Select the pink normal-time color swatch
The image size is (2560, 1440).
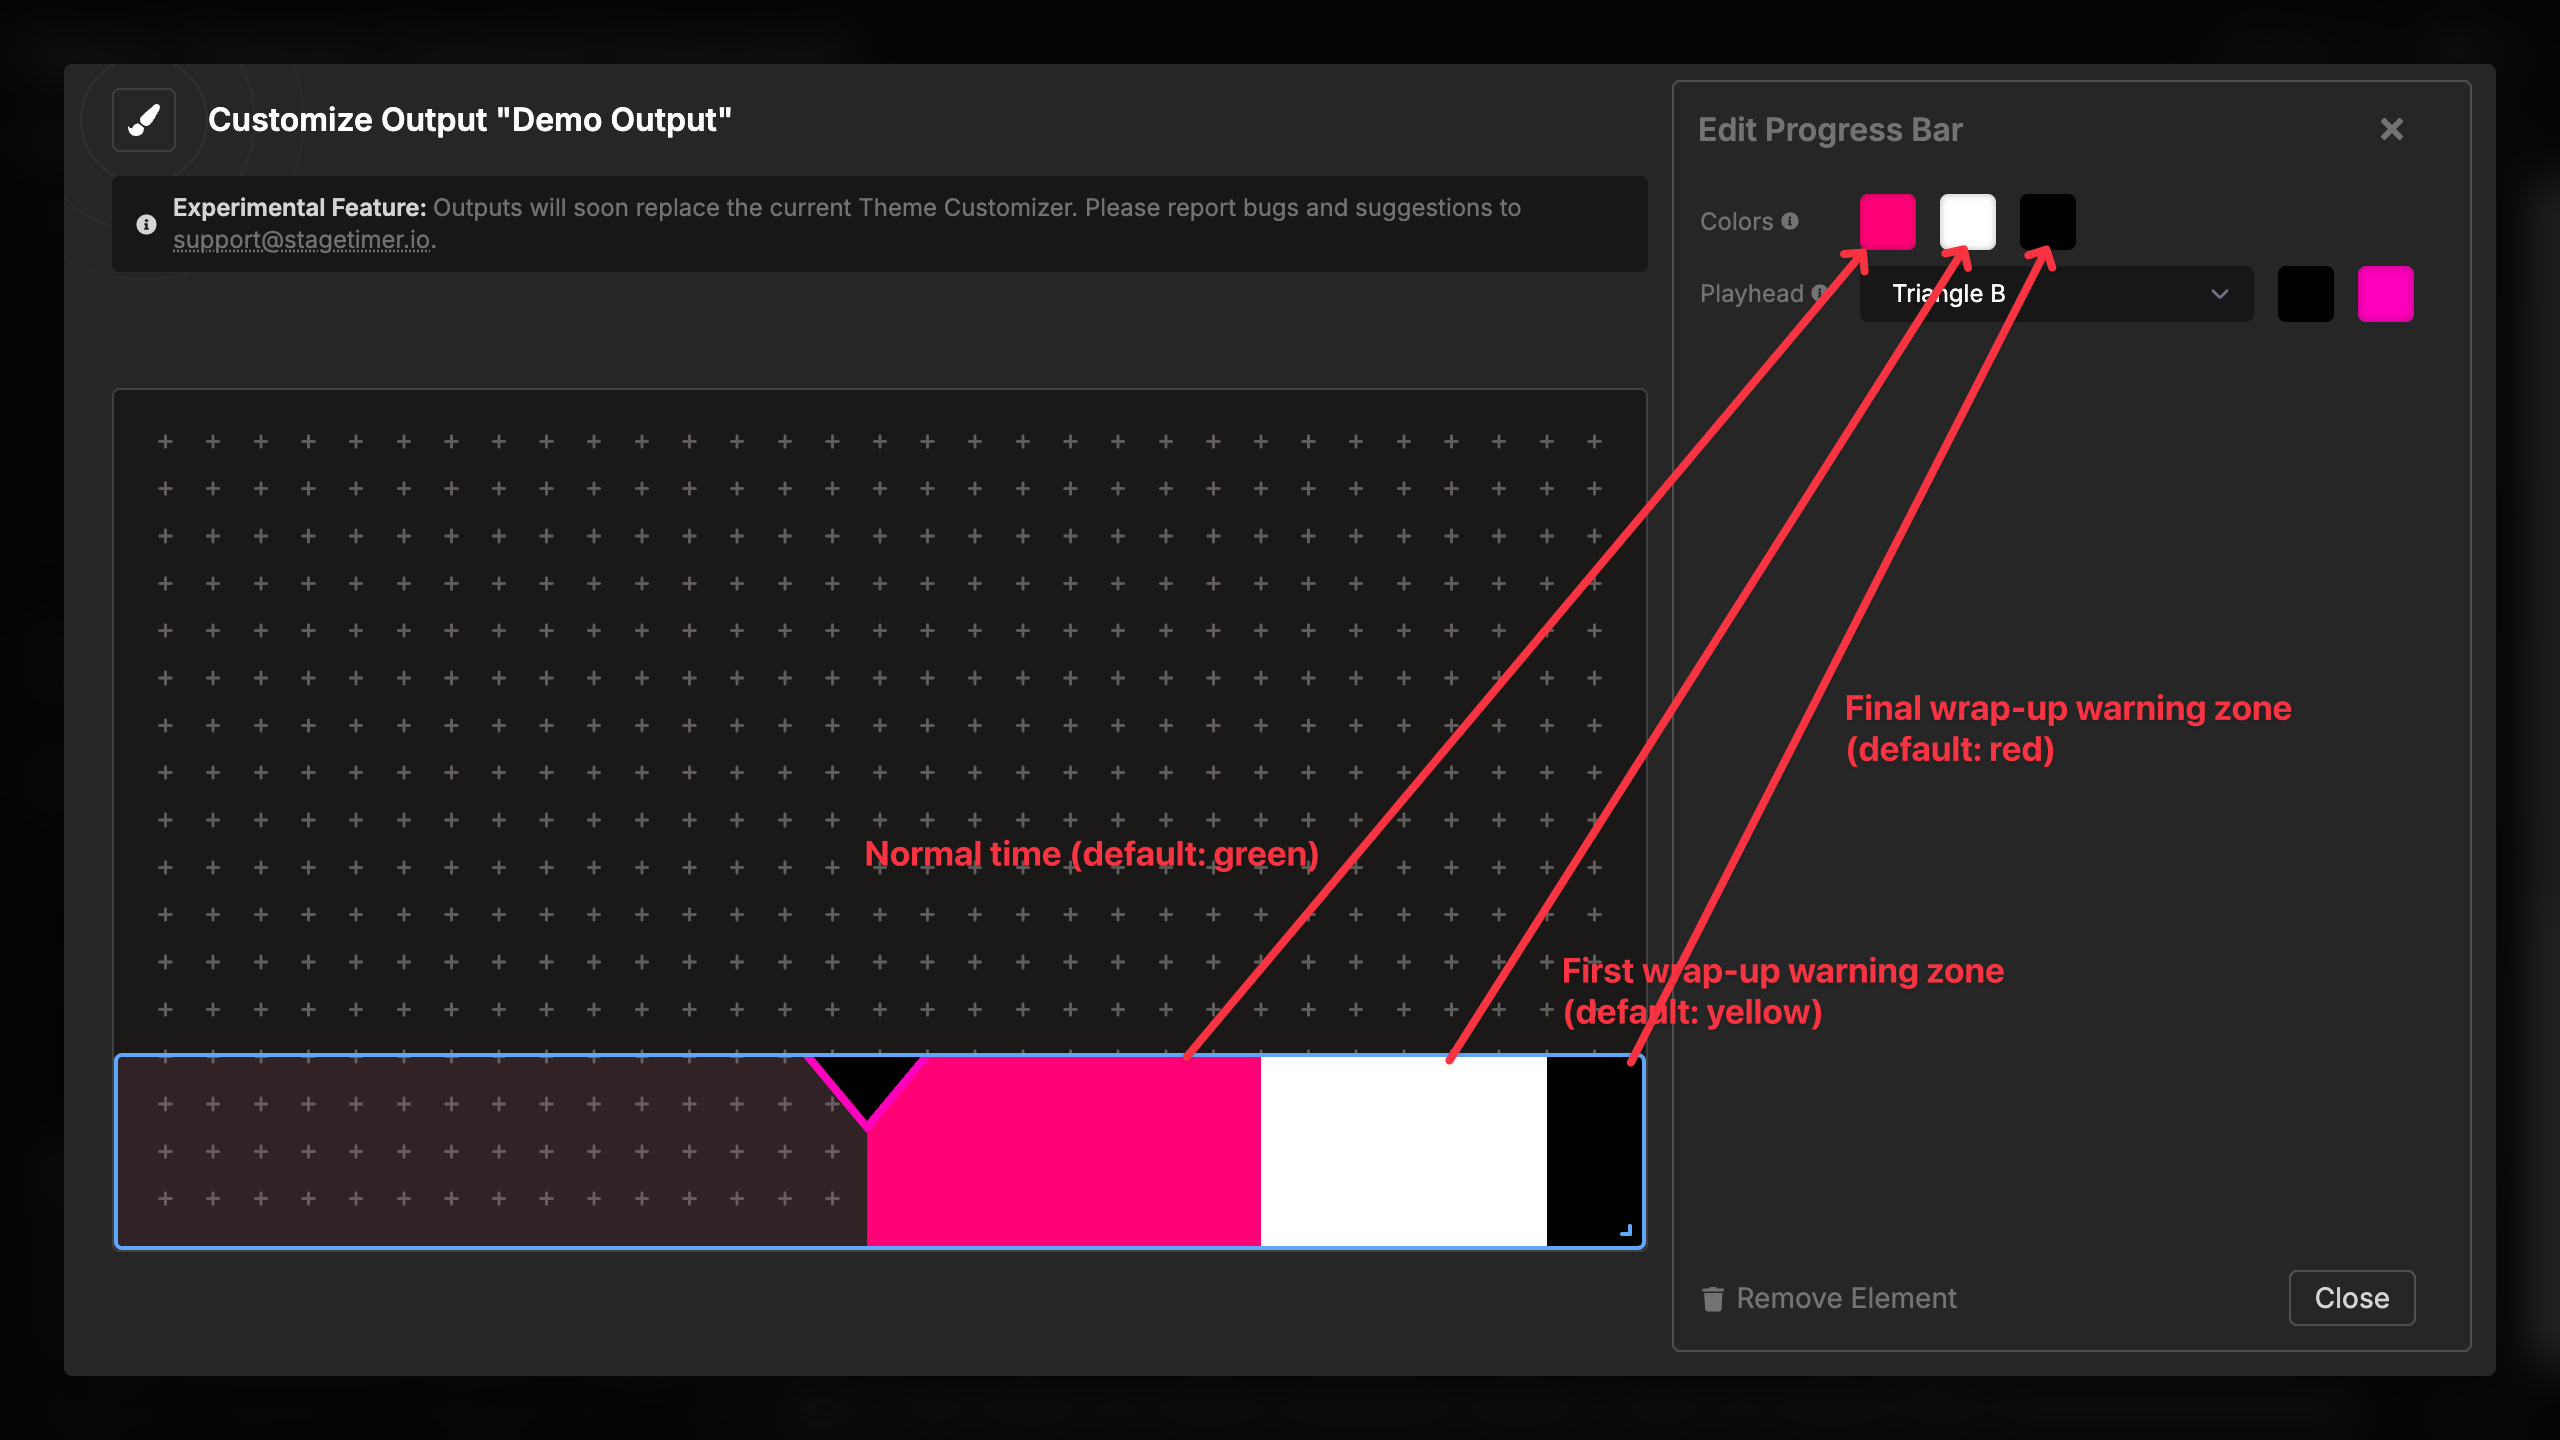pyautogui.click(x=1888, y=220)
